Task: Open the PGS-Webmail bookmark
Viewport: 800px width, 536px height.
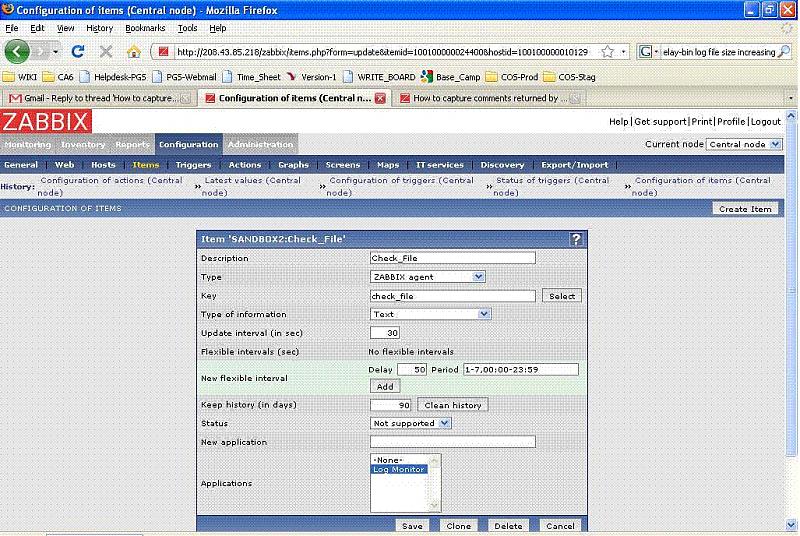Action: coord(184,77)
